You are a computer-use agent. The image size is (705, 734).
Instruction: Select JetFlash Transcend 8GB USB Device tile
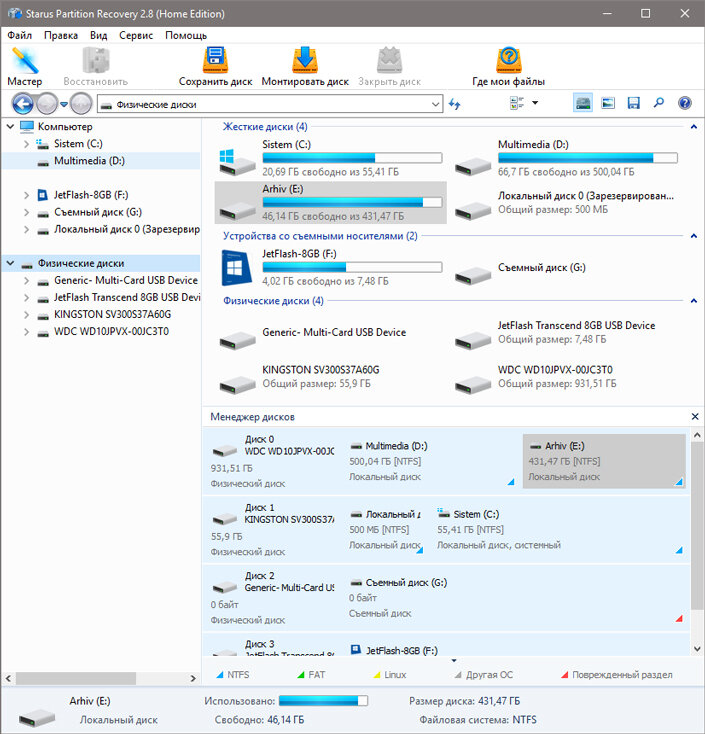click(566, 333)
